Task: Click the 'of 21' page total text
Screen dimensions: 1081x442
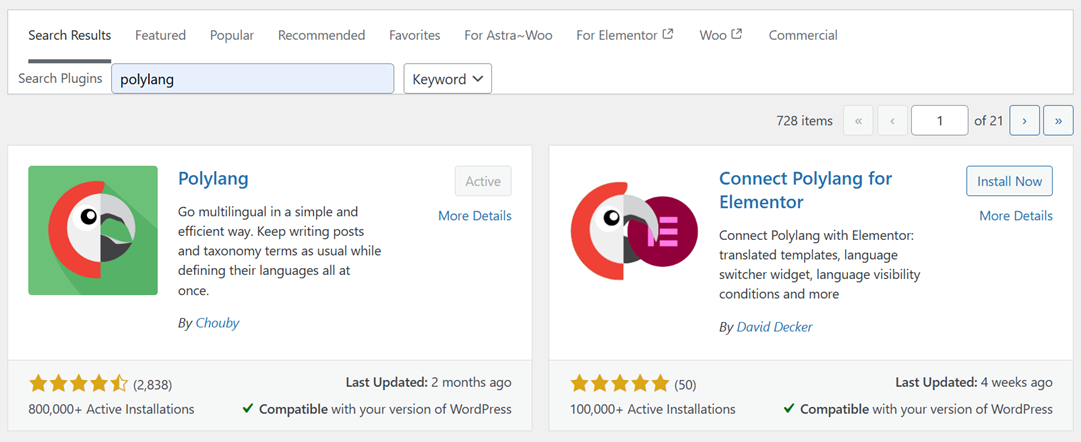Action: coord(988,121)
